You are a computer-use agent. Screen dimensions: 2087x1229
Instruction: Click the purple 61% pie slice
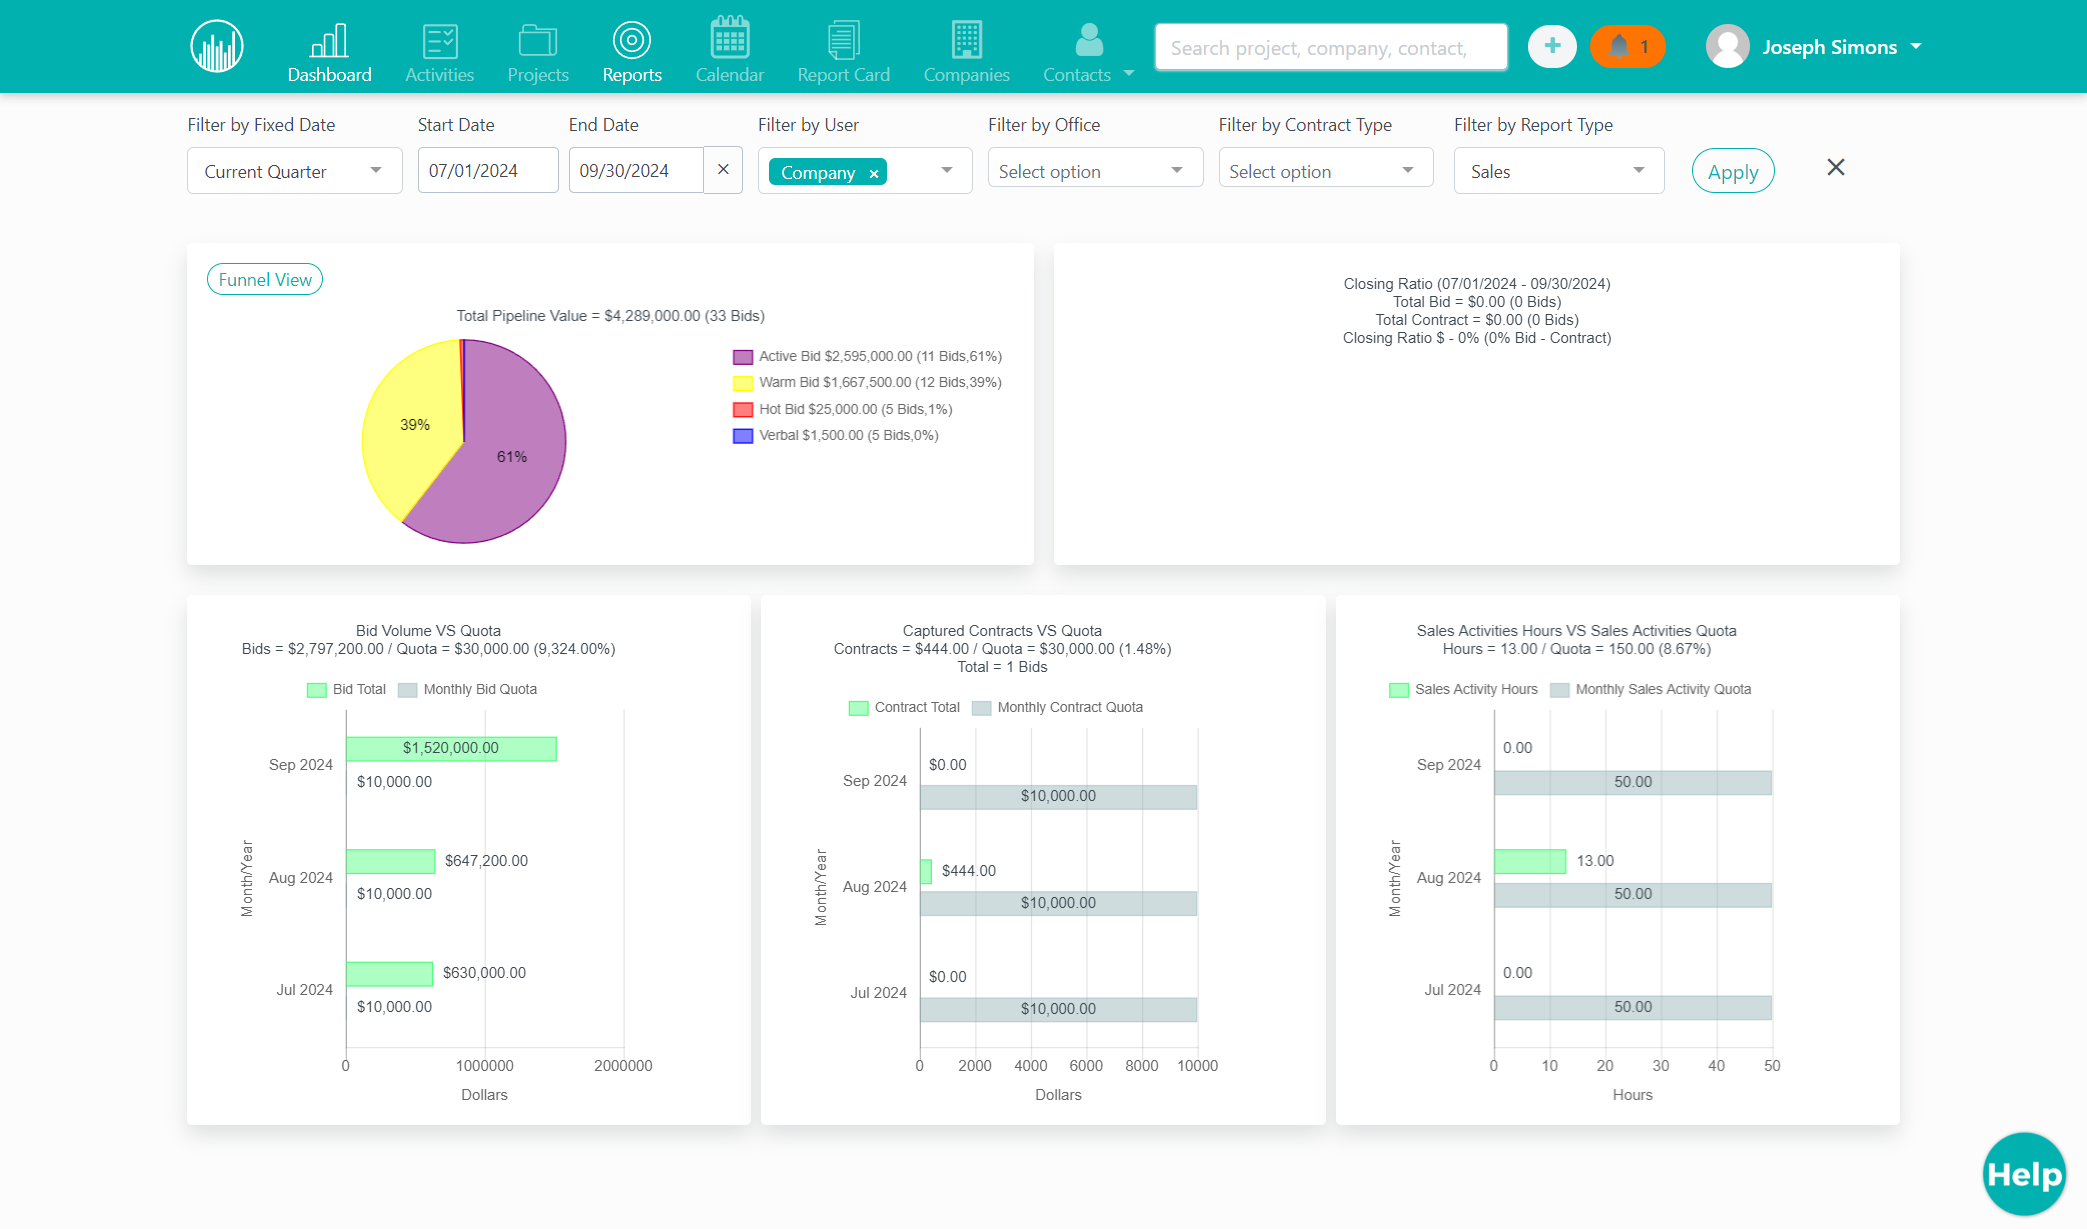click(x=512, y=456)
